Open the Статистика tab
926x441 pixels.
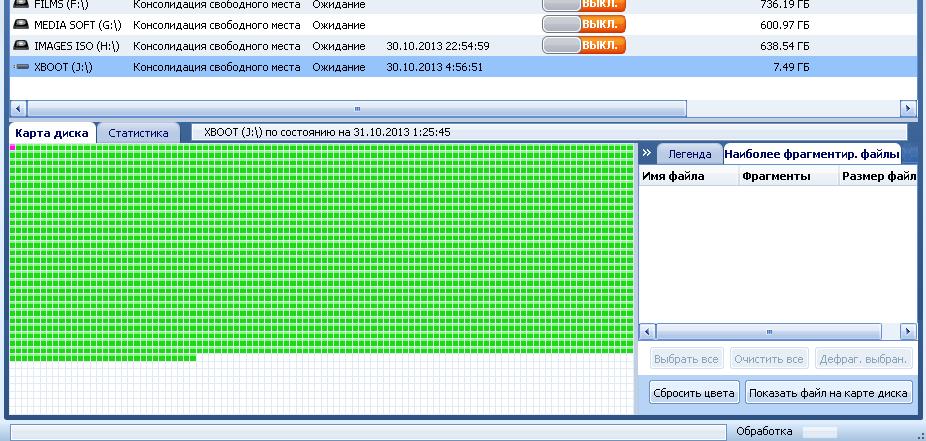(138, 133)
